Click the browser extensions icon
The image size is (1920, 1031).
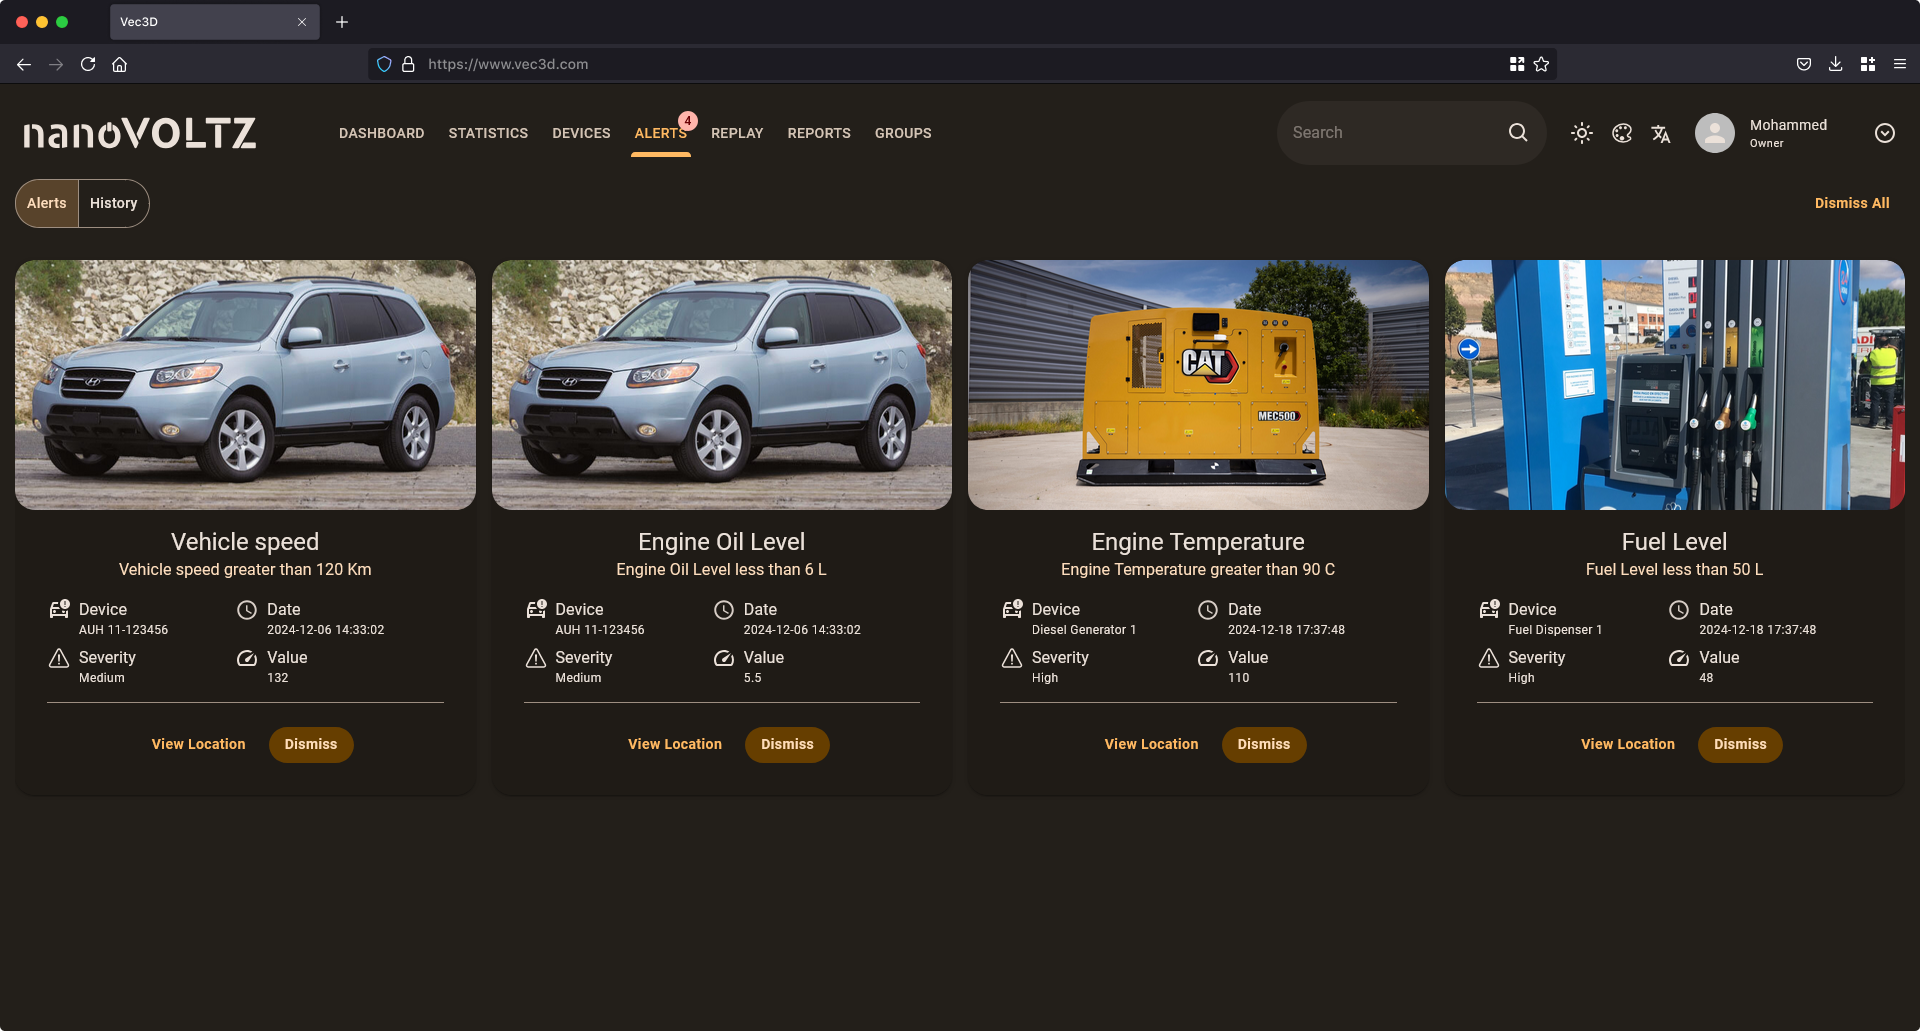1867,64
